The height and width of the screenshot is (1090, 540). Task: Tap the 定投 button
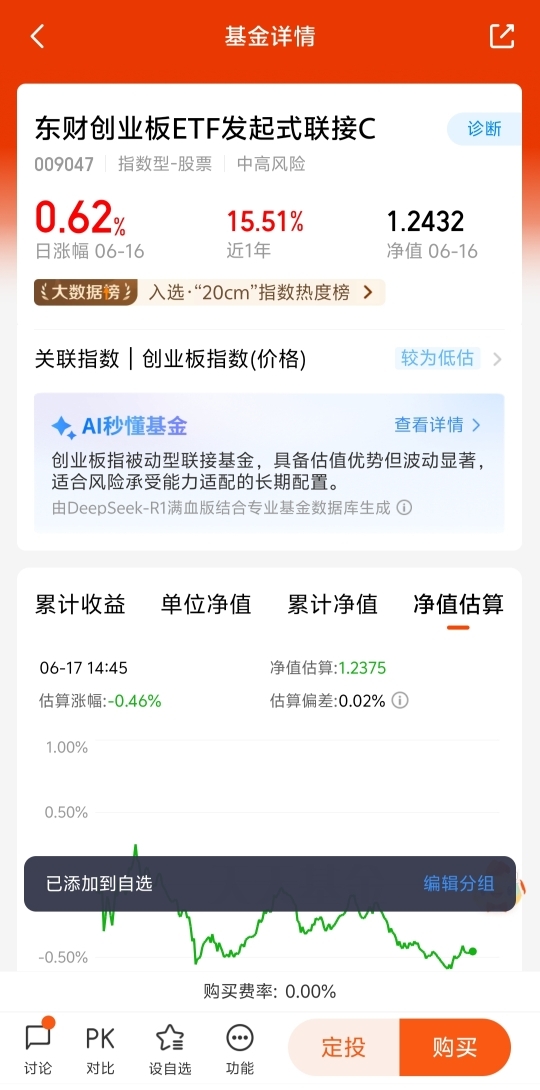(x=344, y=1047)
